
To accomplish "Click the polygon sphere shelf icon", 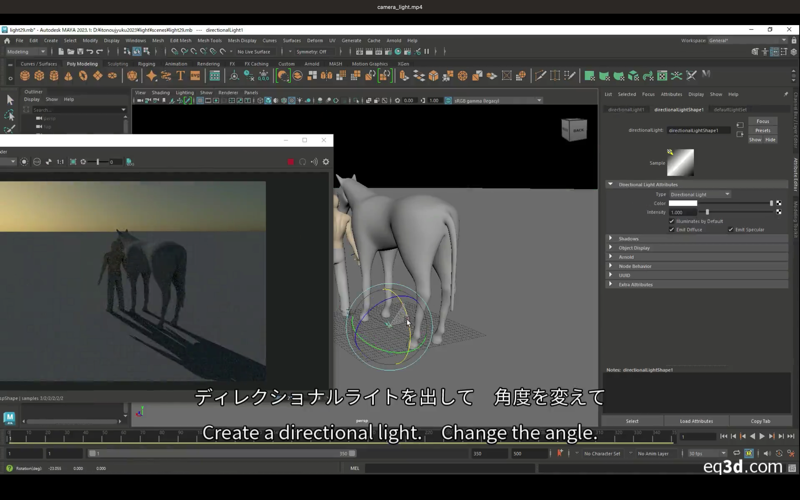I will (25, 76).
